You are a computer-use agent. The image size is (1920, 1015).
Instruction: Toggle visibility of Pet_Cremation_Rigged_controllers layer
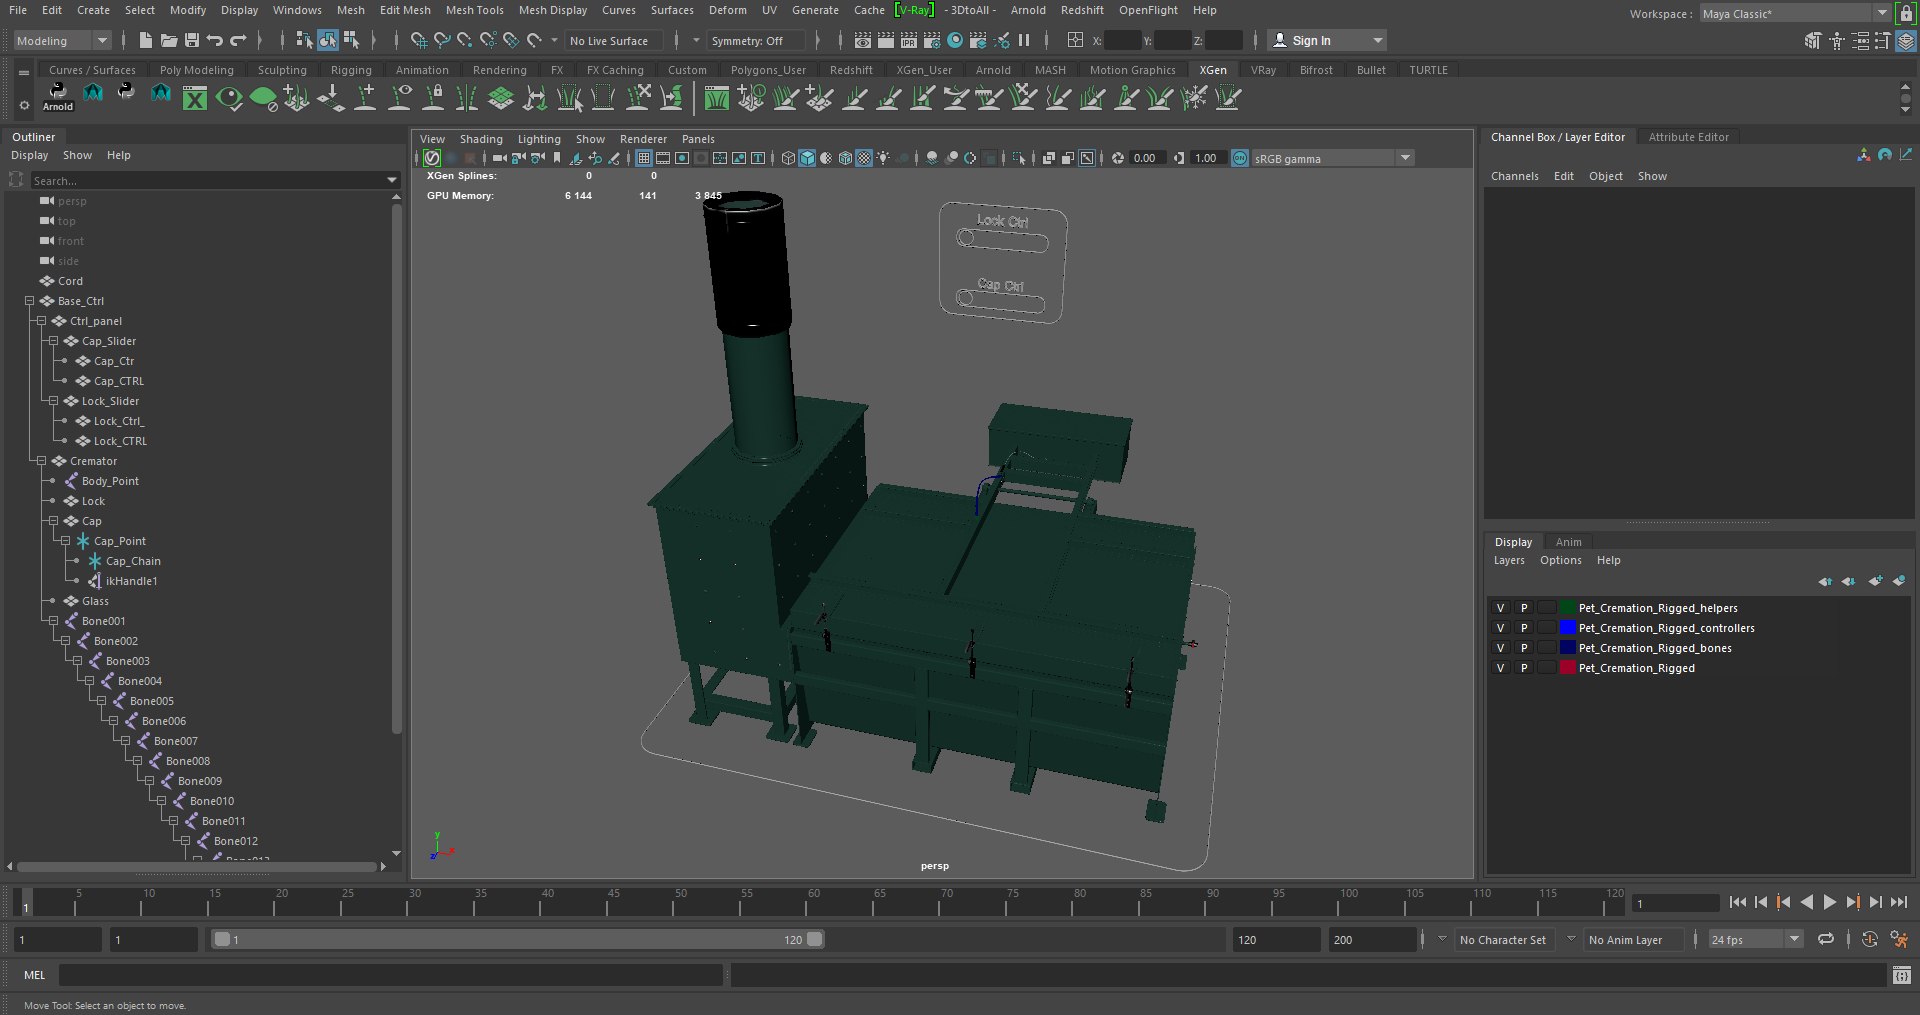tap(1500, 628)
